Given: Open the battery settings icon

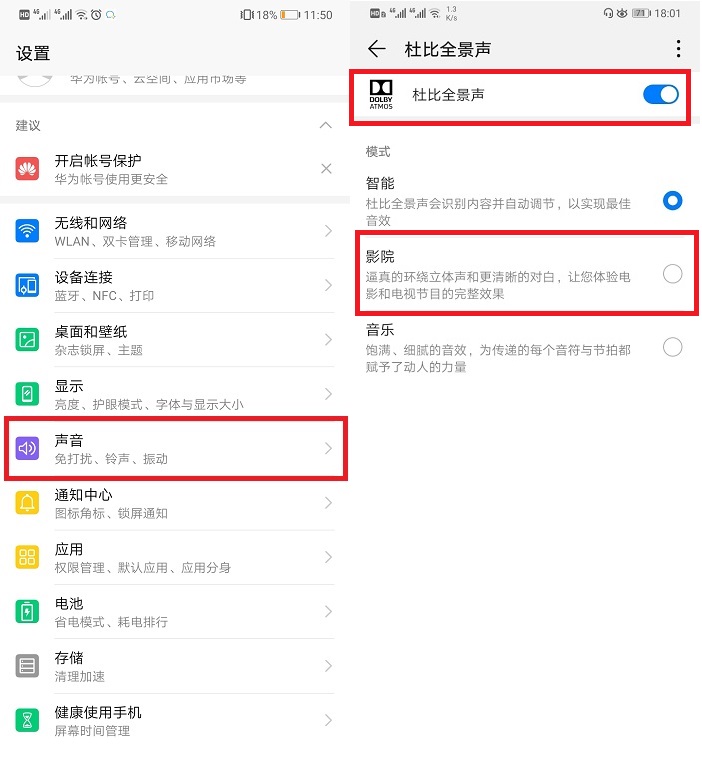Looking at the screenshot, I should (28, 612).
